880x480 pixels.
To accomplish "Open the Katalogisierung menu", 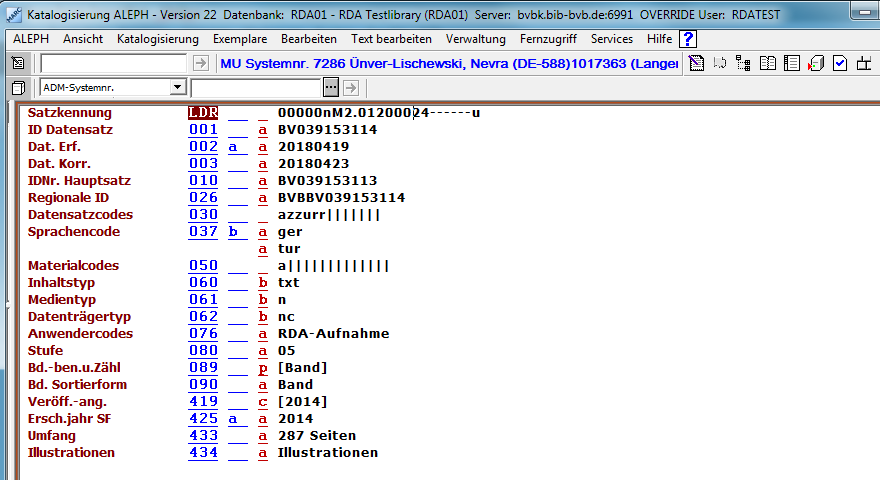I will [157, 39].
